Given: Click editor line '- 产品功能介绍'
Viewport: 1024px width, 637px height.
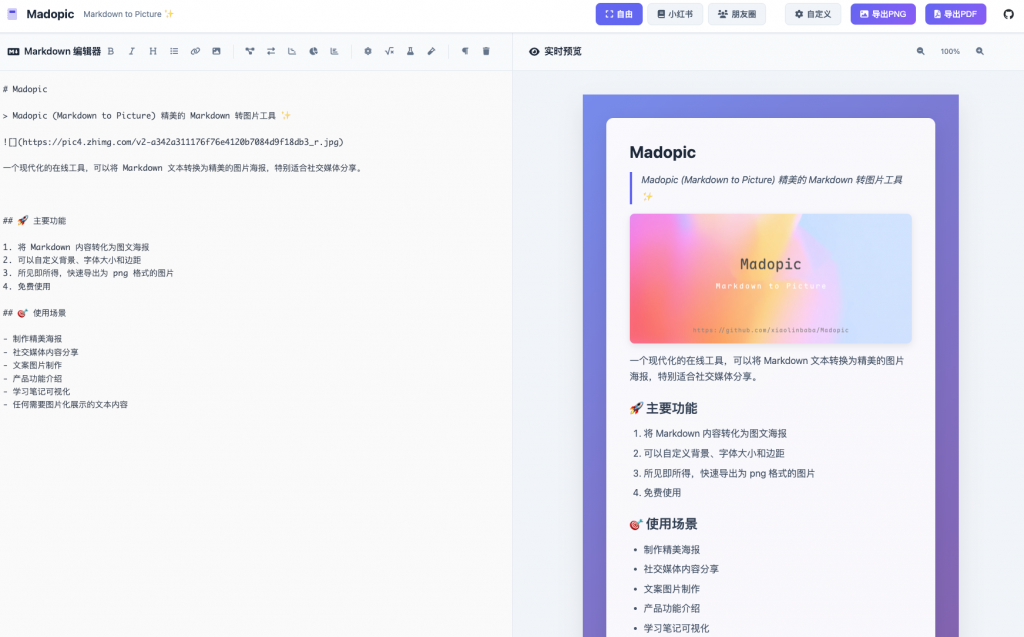Looking at the screenshot, I should click(32, 378).
